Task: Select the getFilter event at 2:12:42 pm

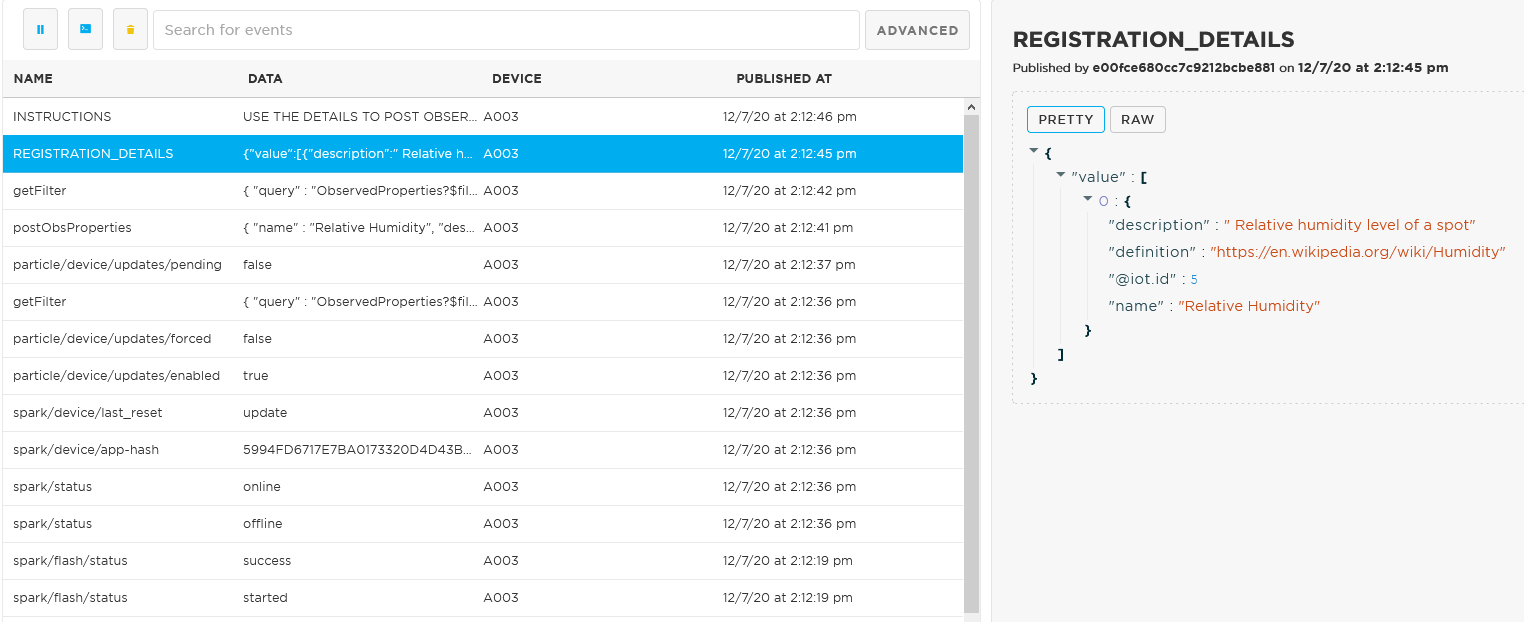Action: 483,190
